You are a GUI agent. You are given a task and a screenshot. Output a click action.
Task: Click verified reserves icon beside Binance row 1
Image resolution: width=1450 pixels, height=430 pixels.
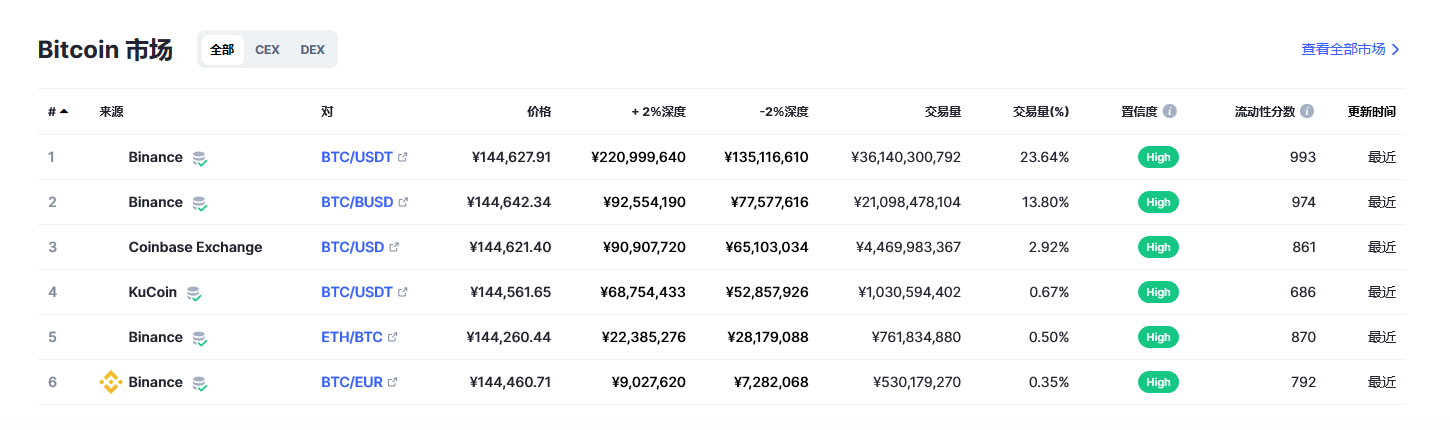(x=200, y=158)
